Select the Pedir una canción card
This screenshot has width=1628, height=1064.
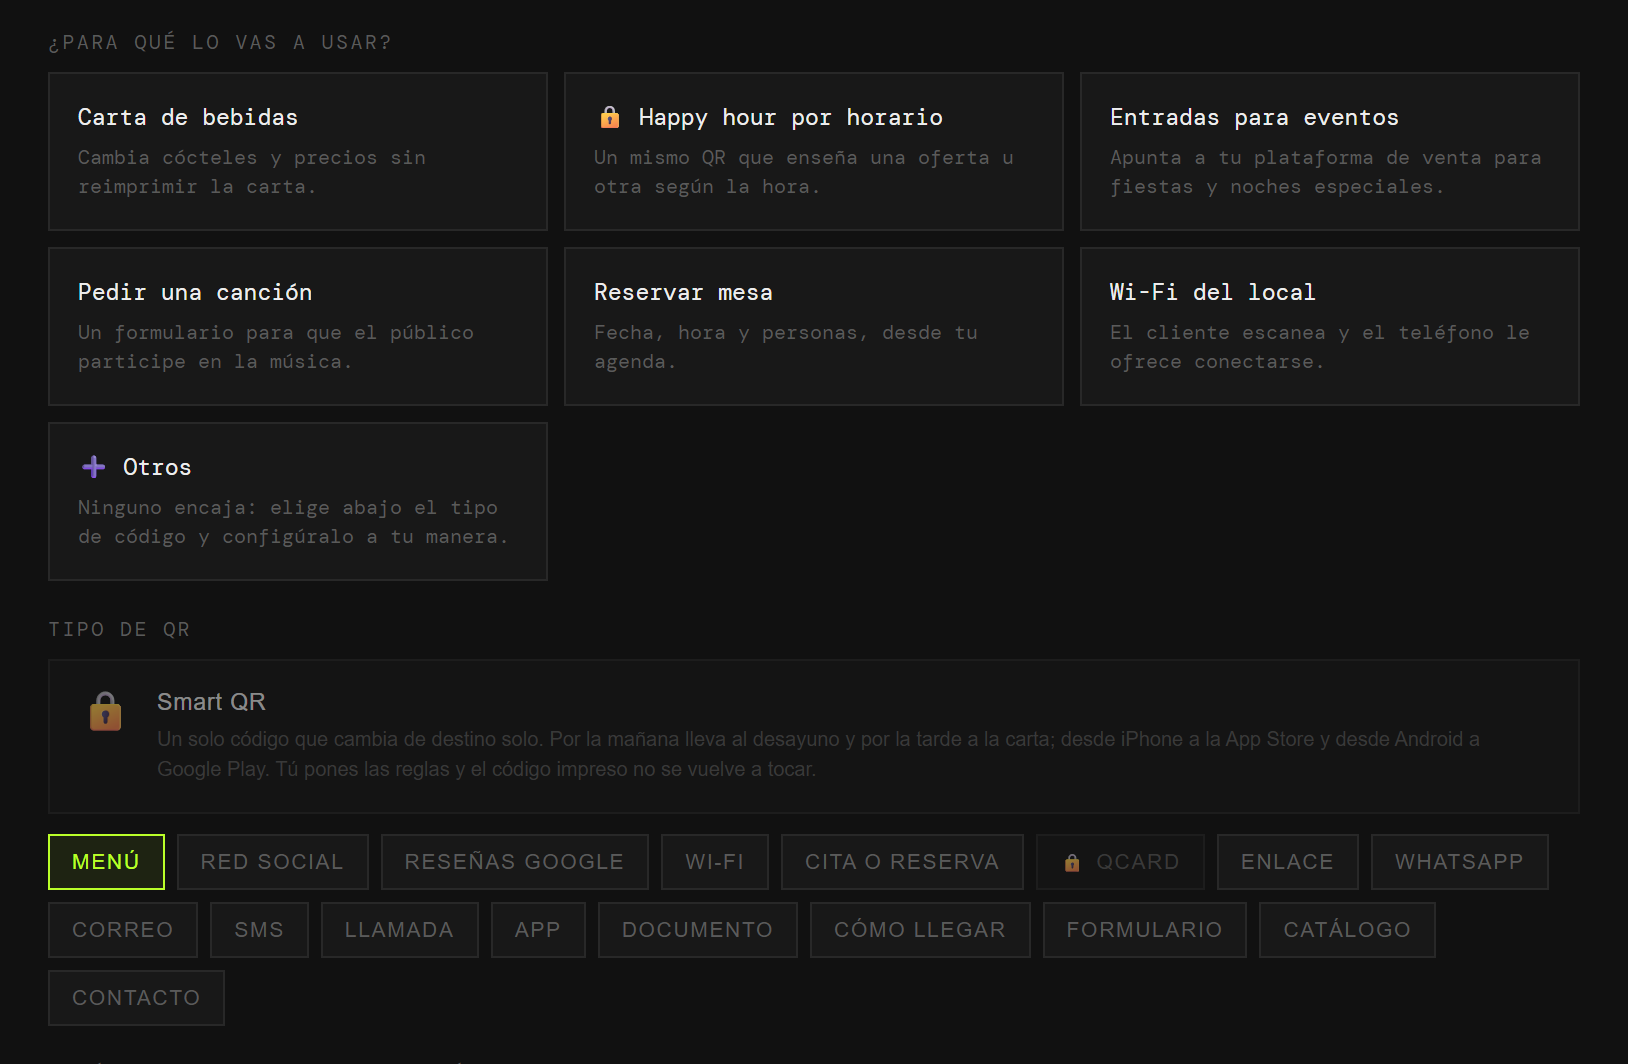tap(298, 326)
